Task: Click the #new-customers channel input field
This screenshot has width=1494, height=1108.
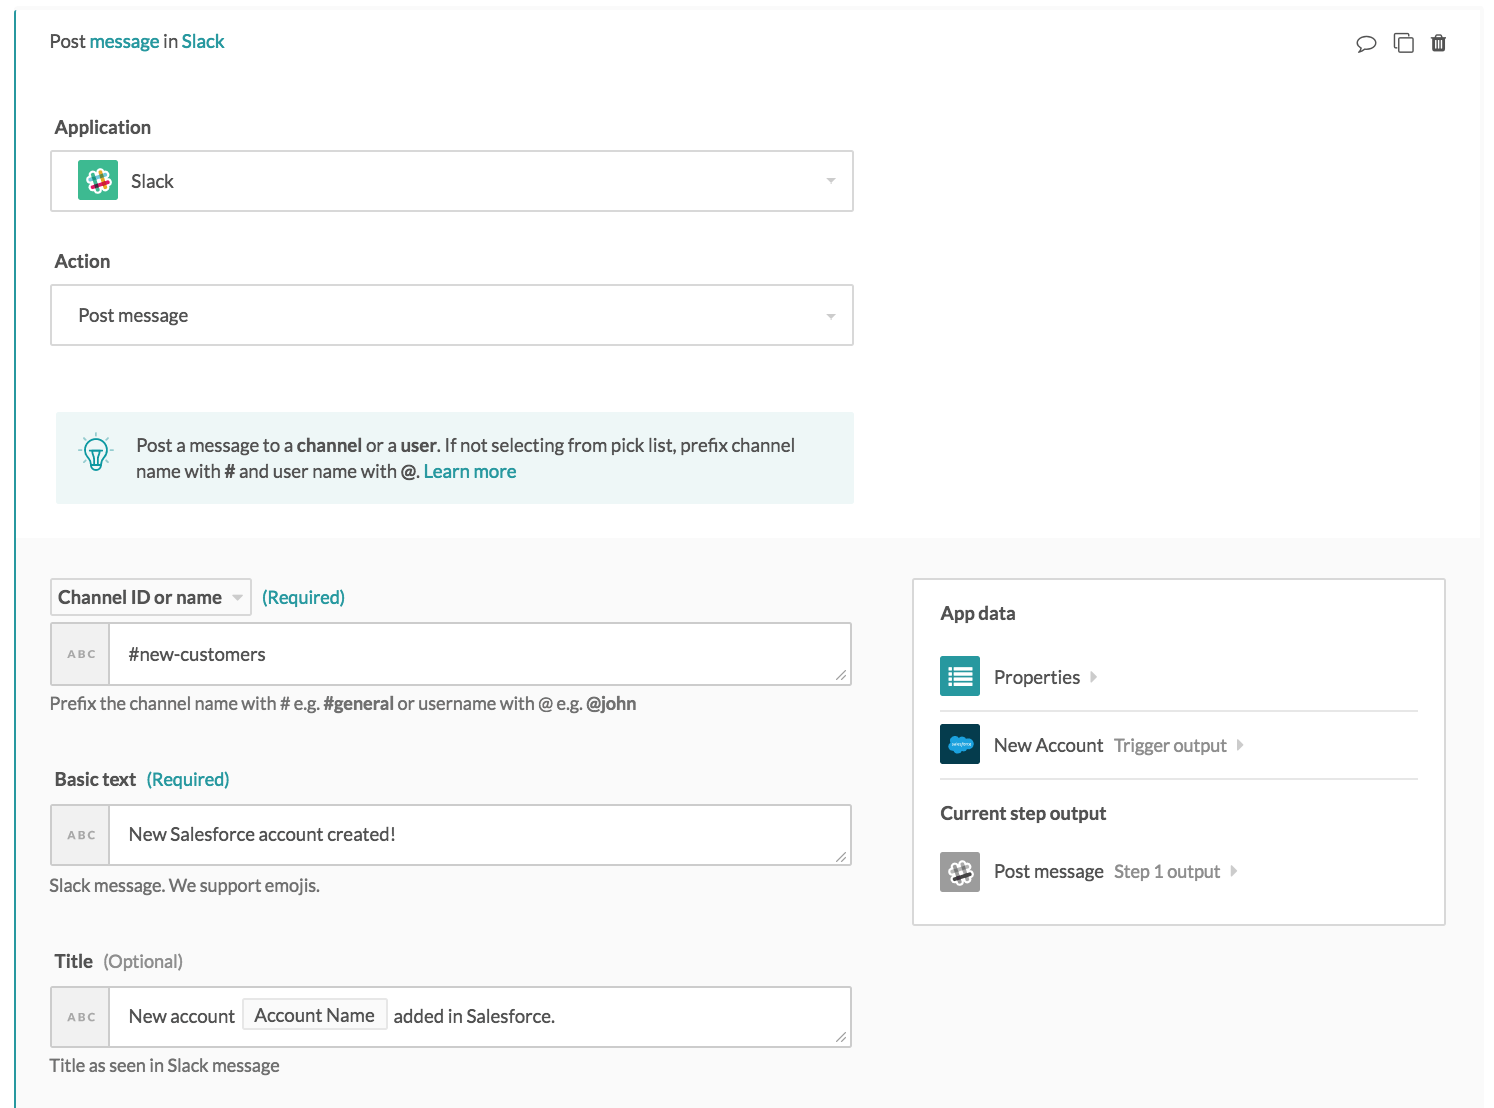Action: [478, 654]
